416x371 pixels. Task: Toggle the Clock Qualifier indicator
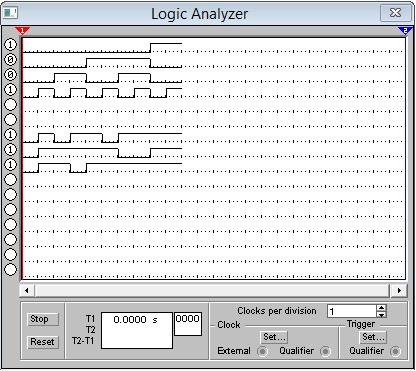325,351
